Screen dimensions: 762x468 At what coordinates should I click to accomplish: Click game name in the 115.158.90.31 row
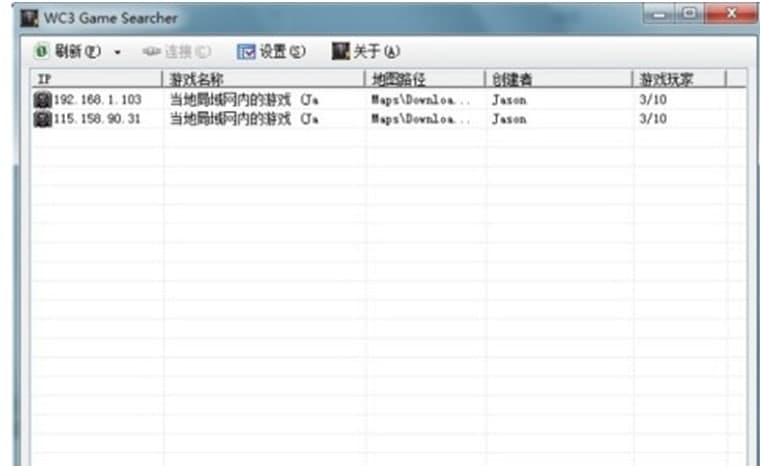[x=244, y=119]
